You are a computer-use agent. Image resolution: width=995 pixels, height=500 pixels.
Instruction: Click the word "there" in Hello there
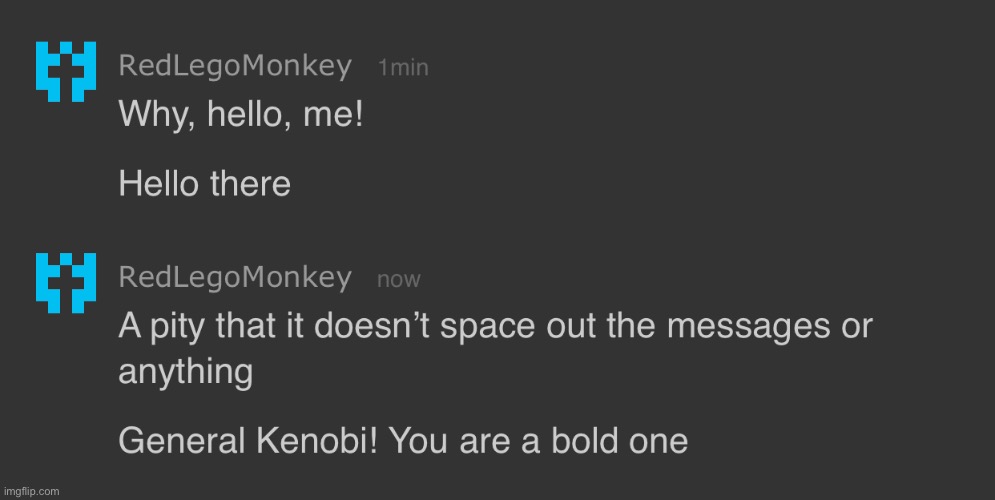(x=250, y=184)
